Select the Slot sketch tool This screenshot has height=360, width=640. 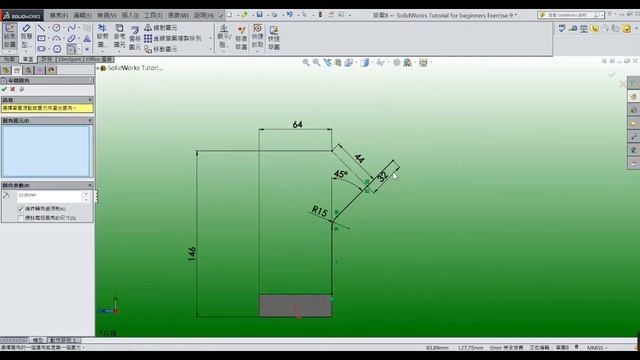point(41,49)
